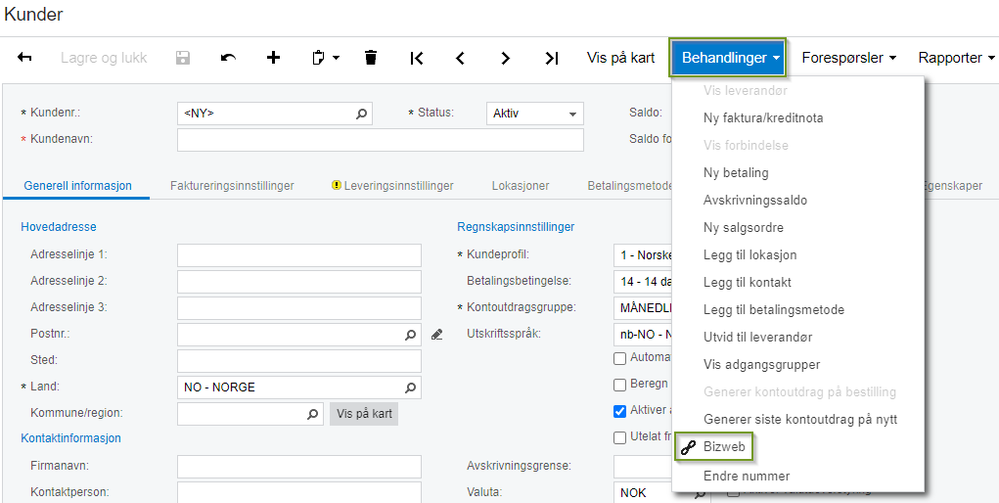Toggle the Beregn checkbox
The image size is (999, 503).
619,385
